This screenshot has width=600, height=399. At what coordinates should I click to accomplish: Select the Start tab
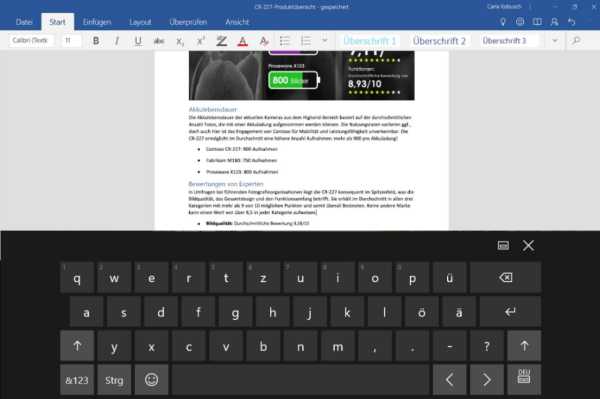point(57,22)
